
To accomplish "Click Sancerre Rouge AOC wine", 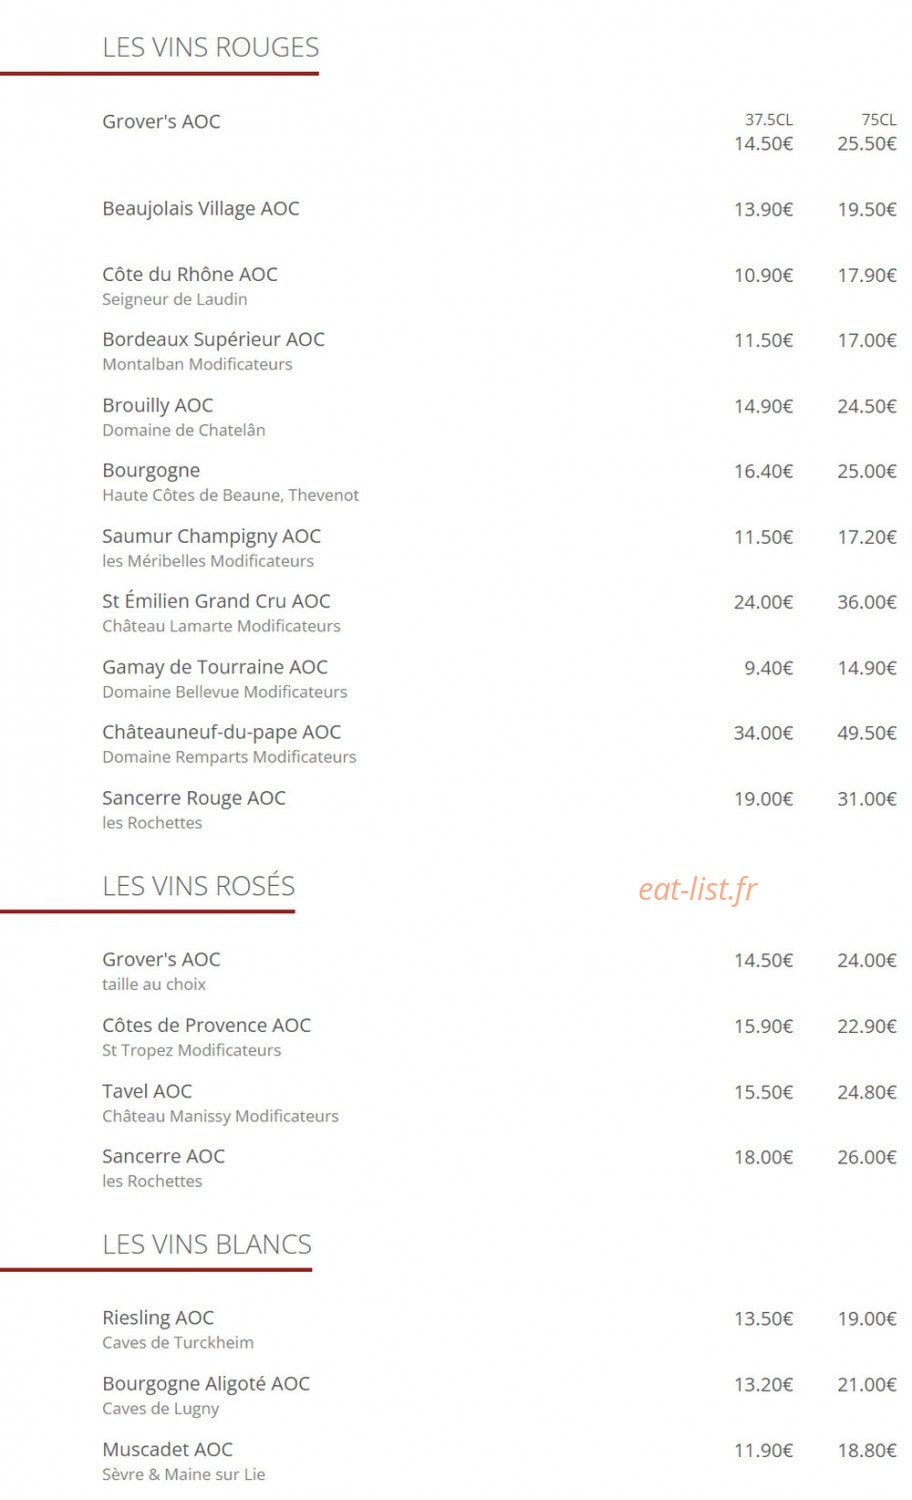I will (x=194, y=798).
